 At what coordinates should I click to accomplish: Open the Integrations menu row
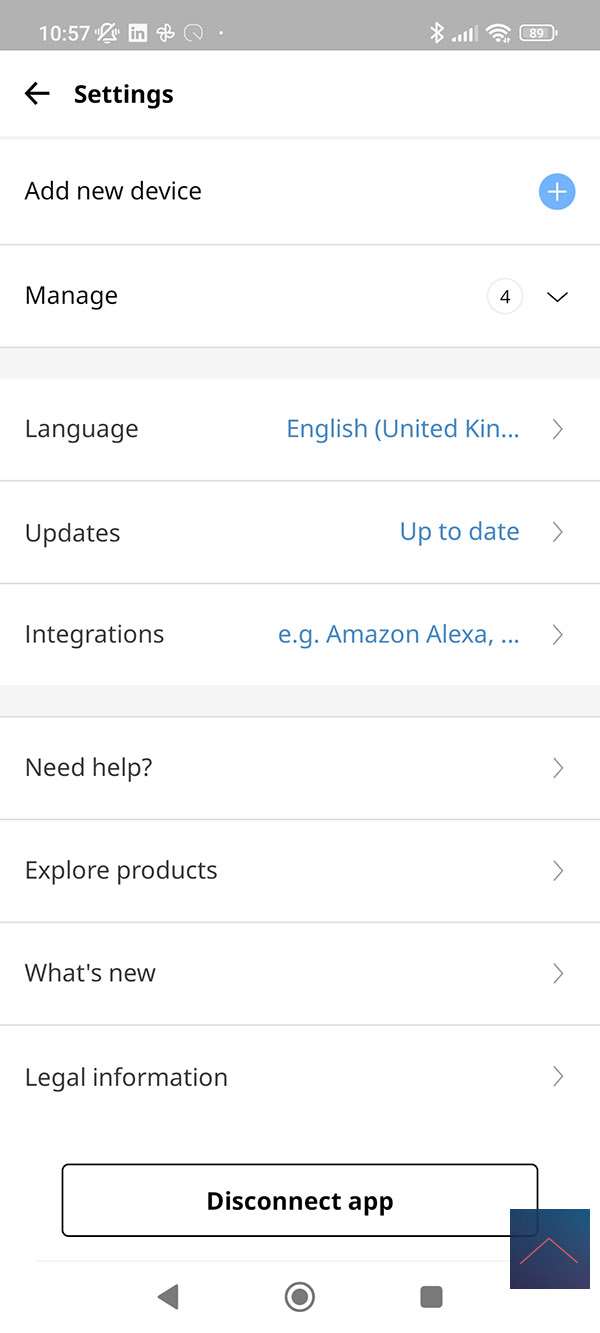click(x=94, y=635)
